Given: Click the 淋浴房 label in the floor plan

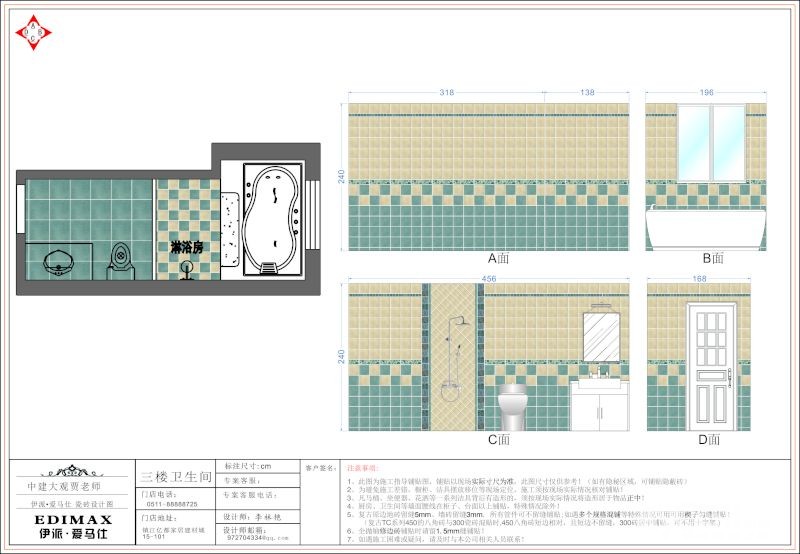Looking at the screenshot, I should (186, 246).
